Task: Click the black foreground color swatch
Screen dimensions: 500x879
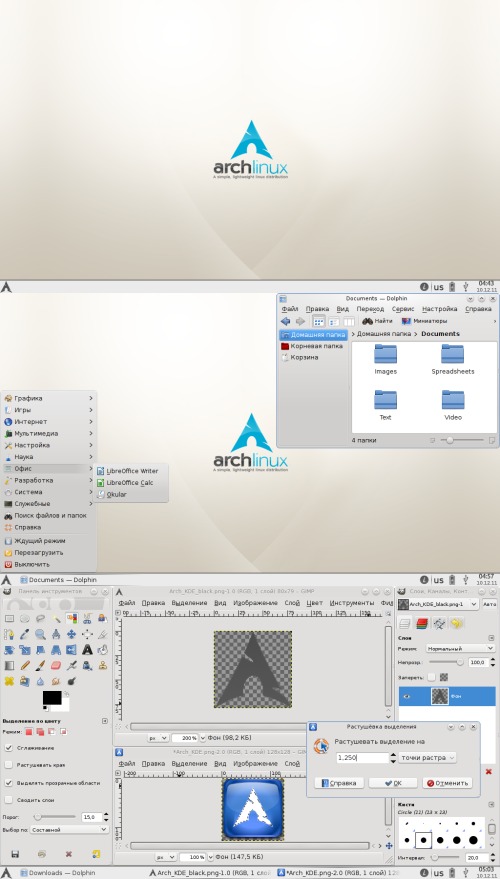Action: [x=52, y=698]
